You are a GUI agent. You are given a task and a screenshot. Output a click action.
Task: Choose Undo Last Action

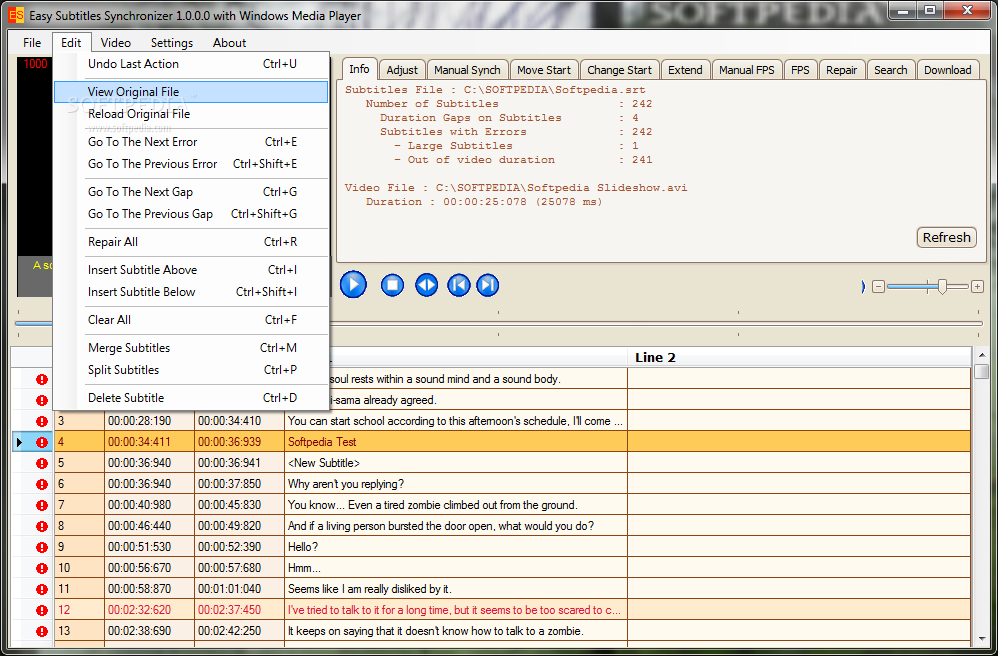(x=191, y=64)
